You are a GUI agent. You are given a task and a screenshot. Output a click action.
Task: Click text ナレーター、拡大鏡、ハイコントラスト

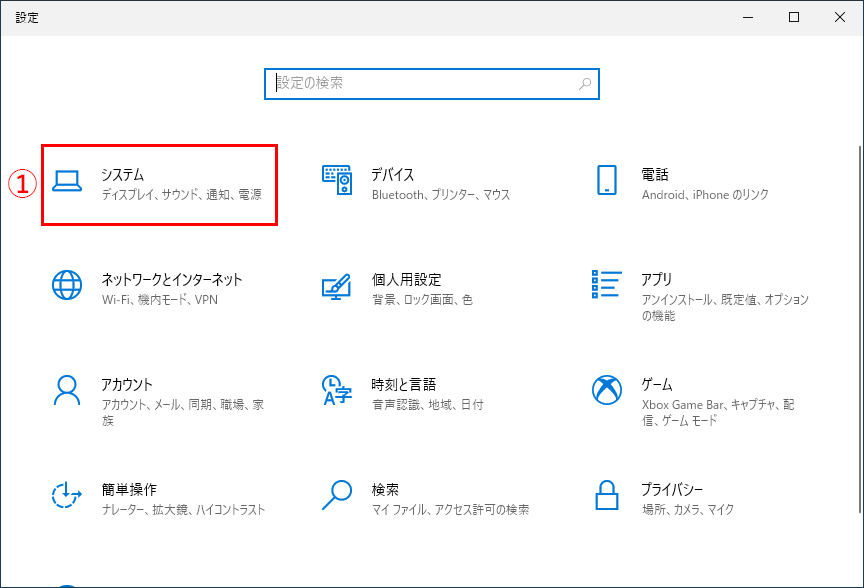183,510
